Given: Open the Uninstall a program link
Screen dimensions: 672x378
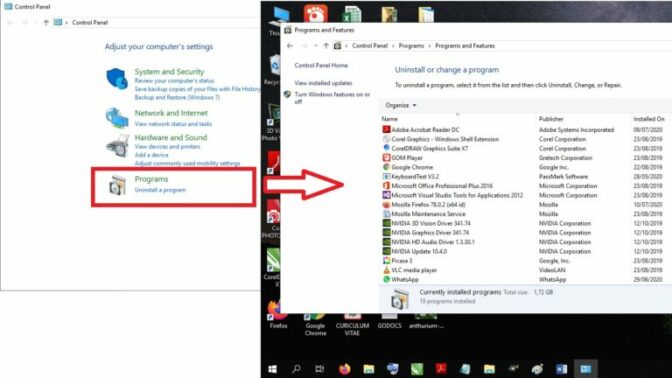Looking at the screenshot, I should (160, 190).
